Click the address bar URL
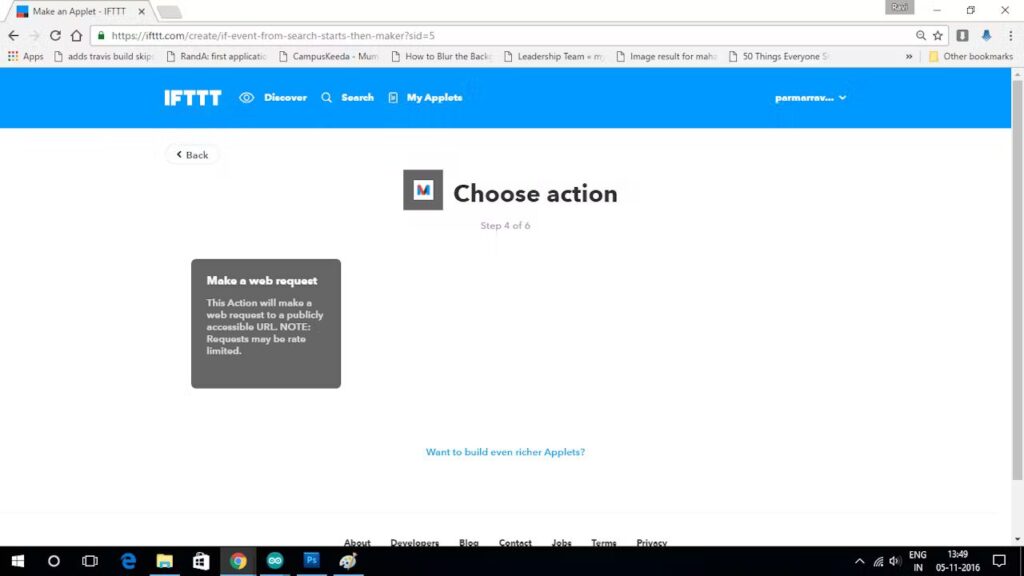The height and width of the screenshot is (576, 1024). click(x=273, y=35)
